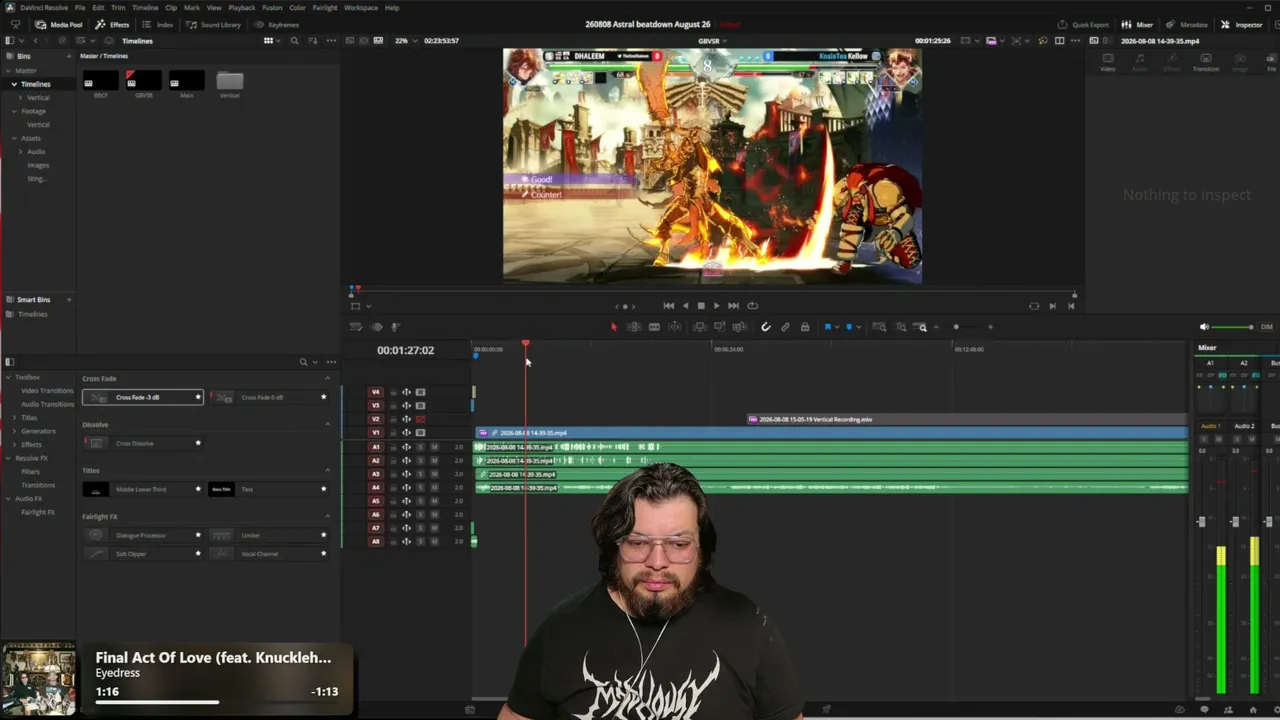Screen dimensions: 1280x720
Task: Open the Keyframes panel
Action: point(277,24)
